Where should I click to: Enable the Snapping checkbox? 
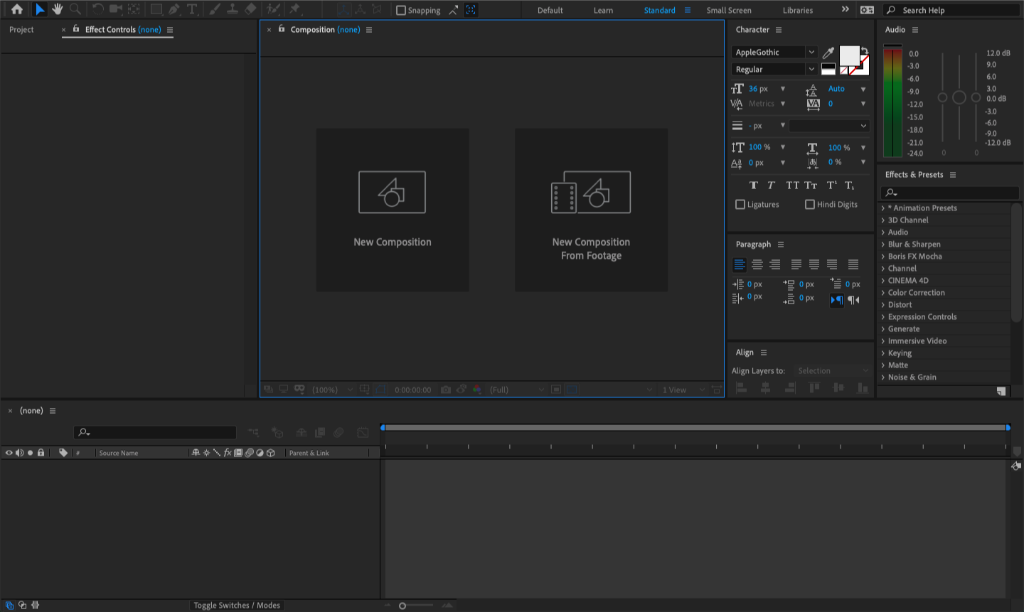coord(401,10)
